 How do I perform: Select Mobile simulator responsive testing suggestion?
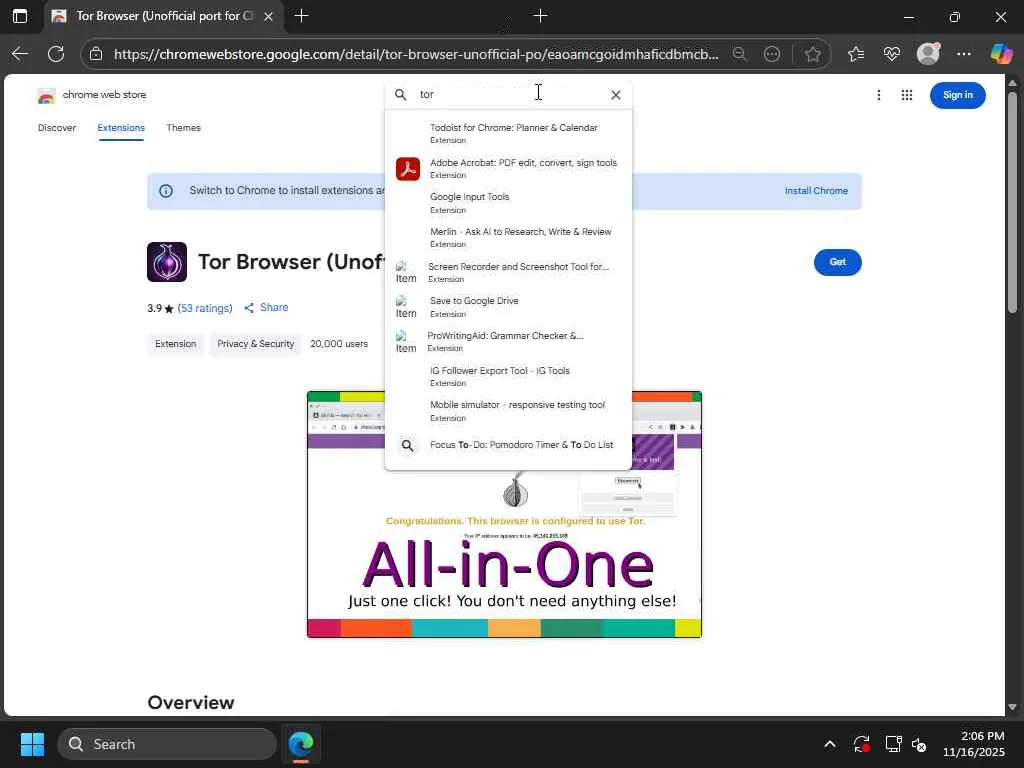508,411
